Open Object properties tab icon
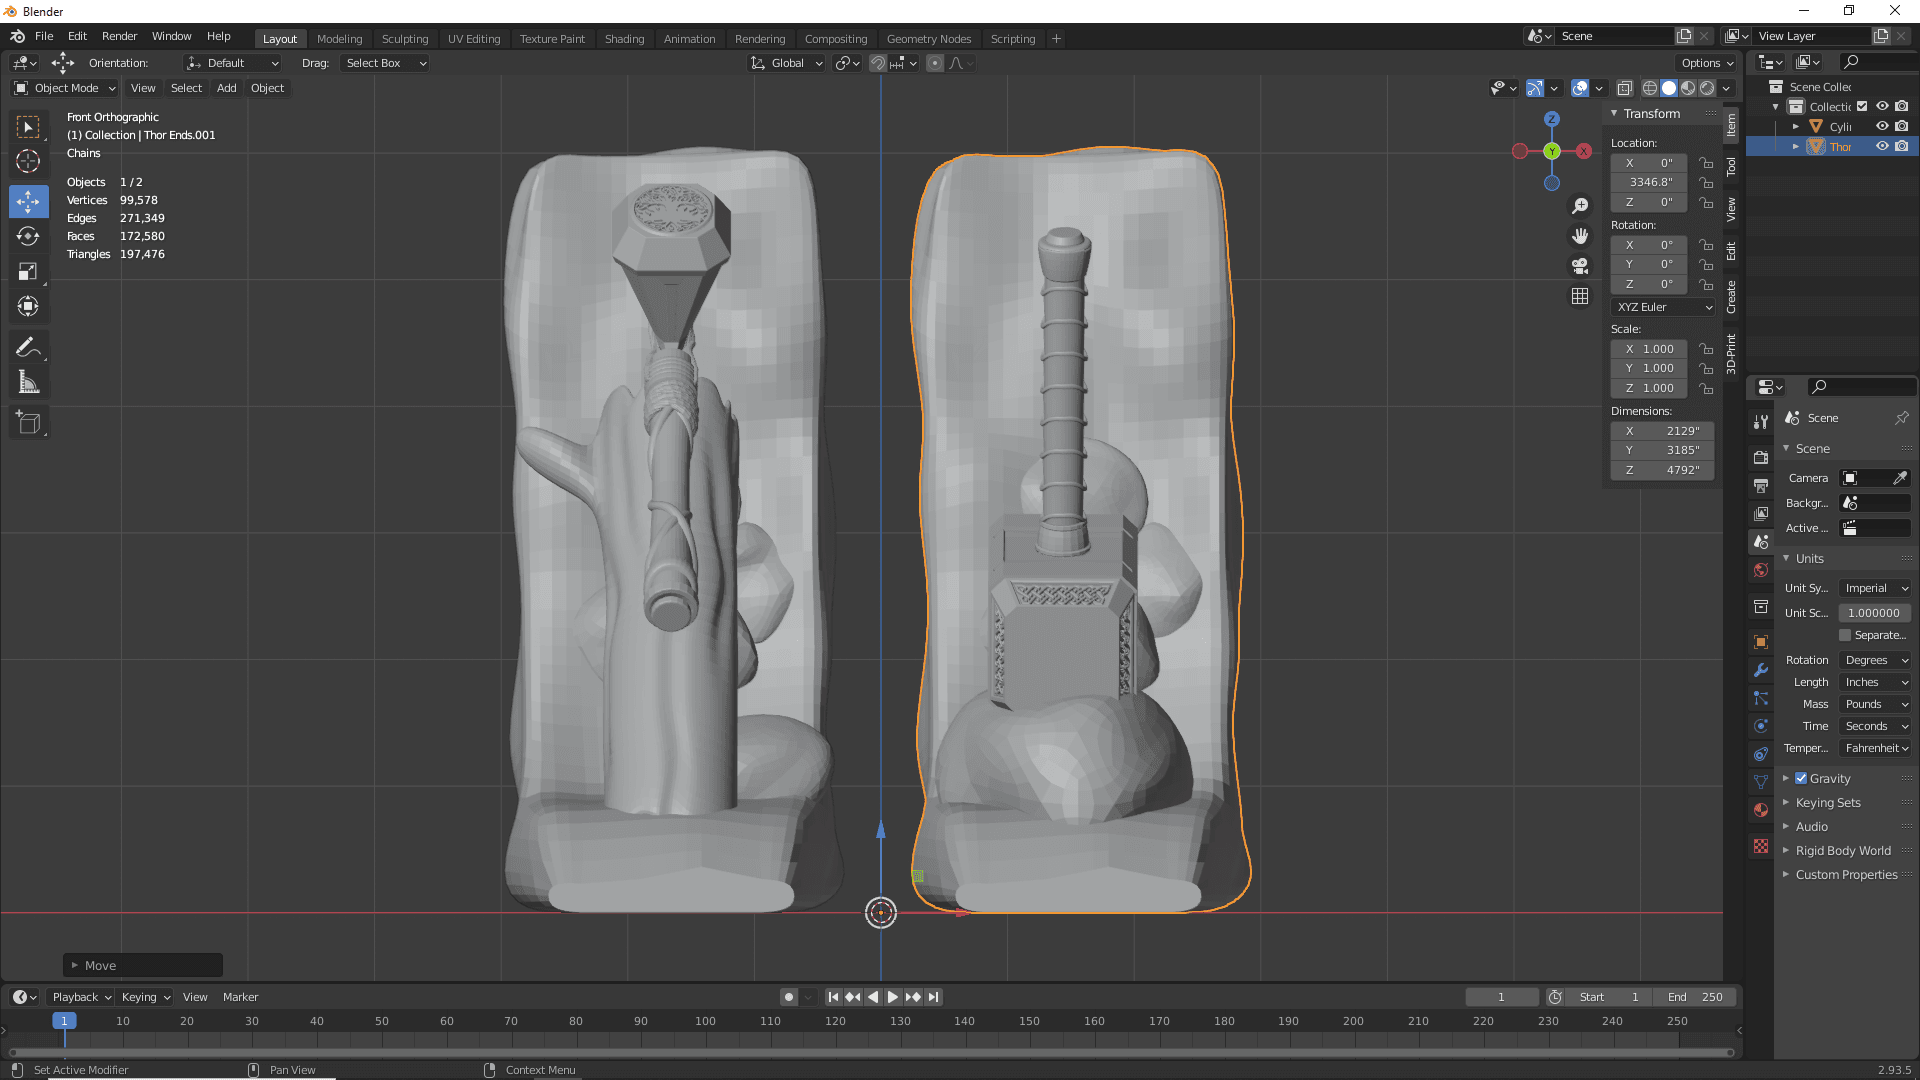 pos(1761,642)
